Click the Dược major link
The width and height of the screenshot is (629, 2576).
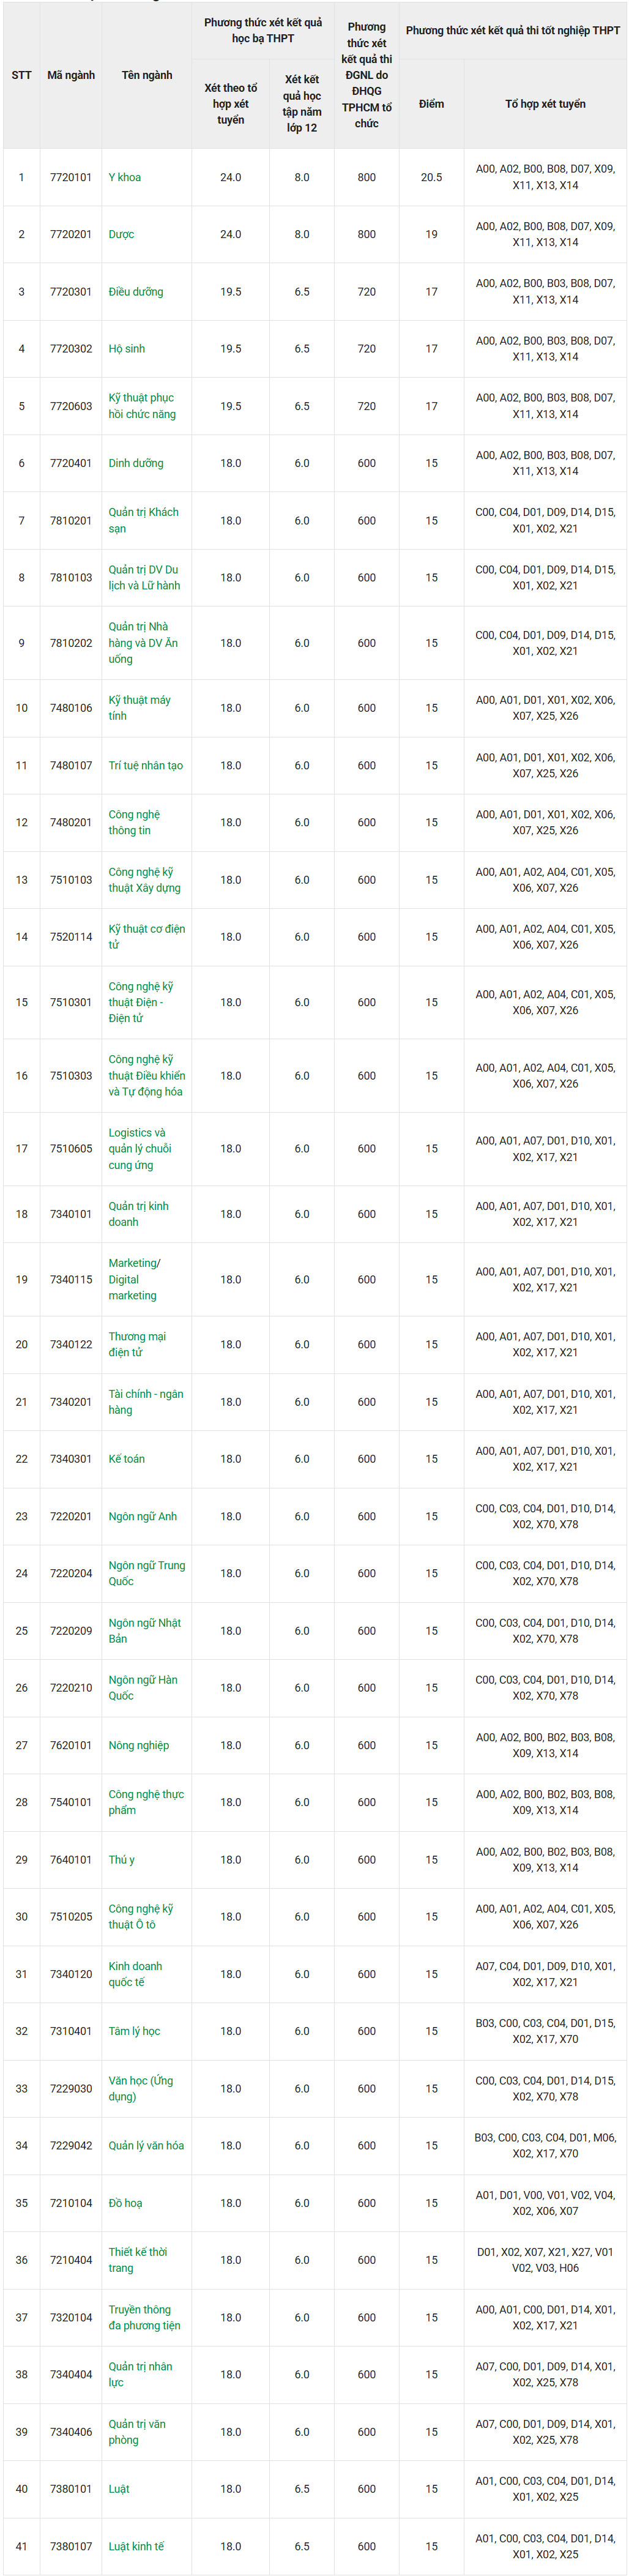(121, 234)
